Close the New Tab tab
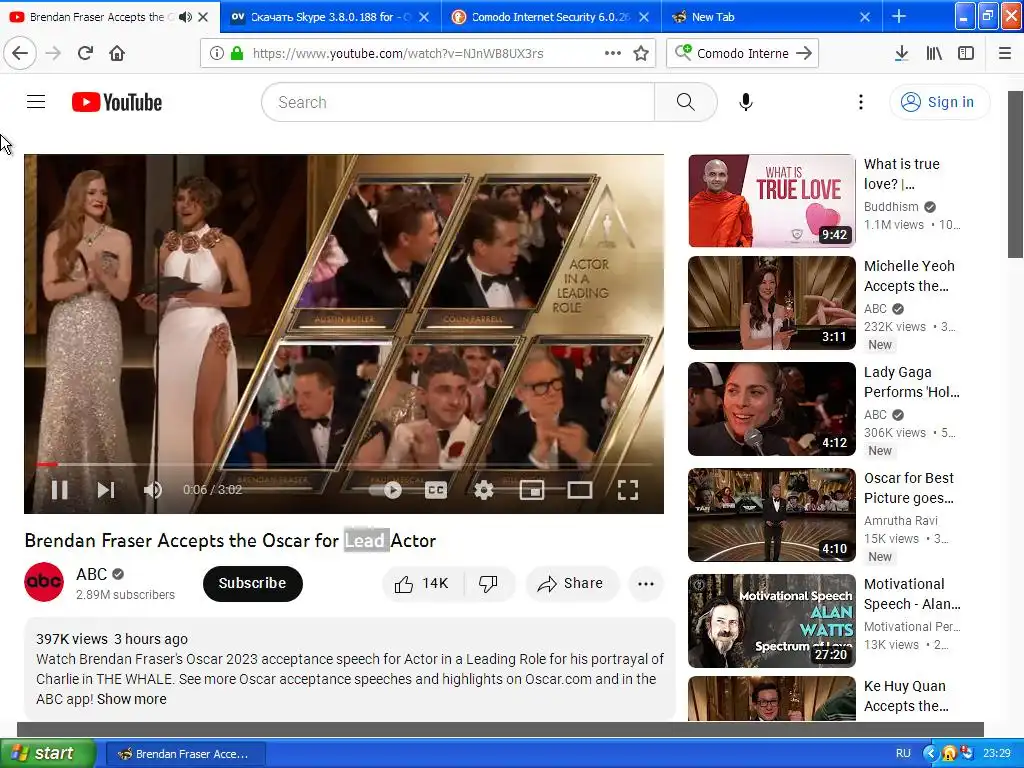This screenshot has width=1024, height=768. coord(865,17)
